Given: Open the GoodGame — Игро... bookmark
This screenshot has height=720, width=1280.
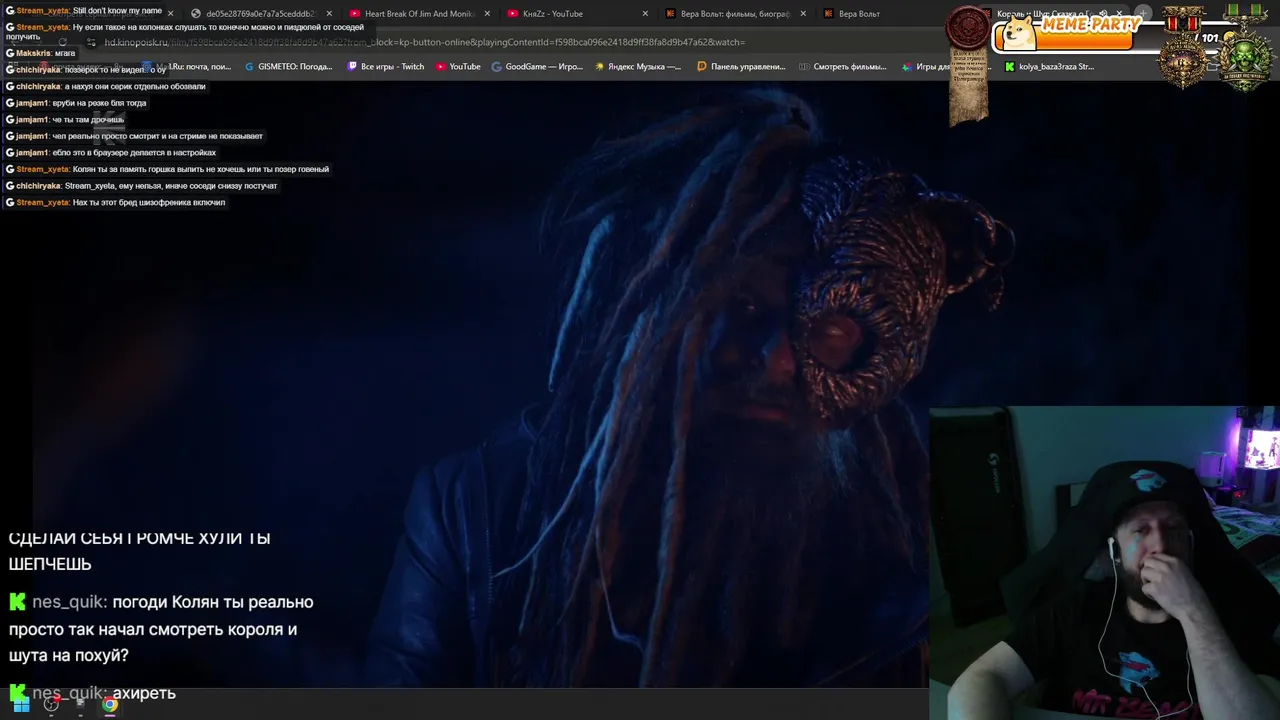Looking at the screenshot, I should point(537,67).
